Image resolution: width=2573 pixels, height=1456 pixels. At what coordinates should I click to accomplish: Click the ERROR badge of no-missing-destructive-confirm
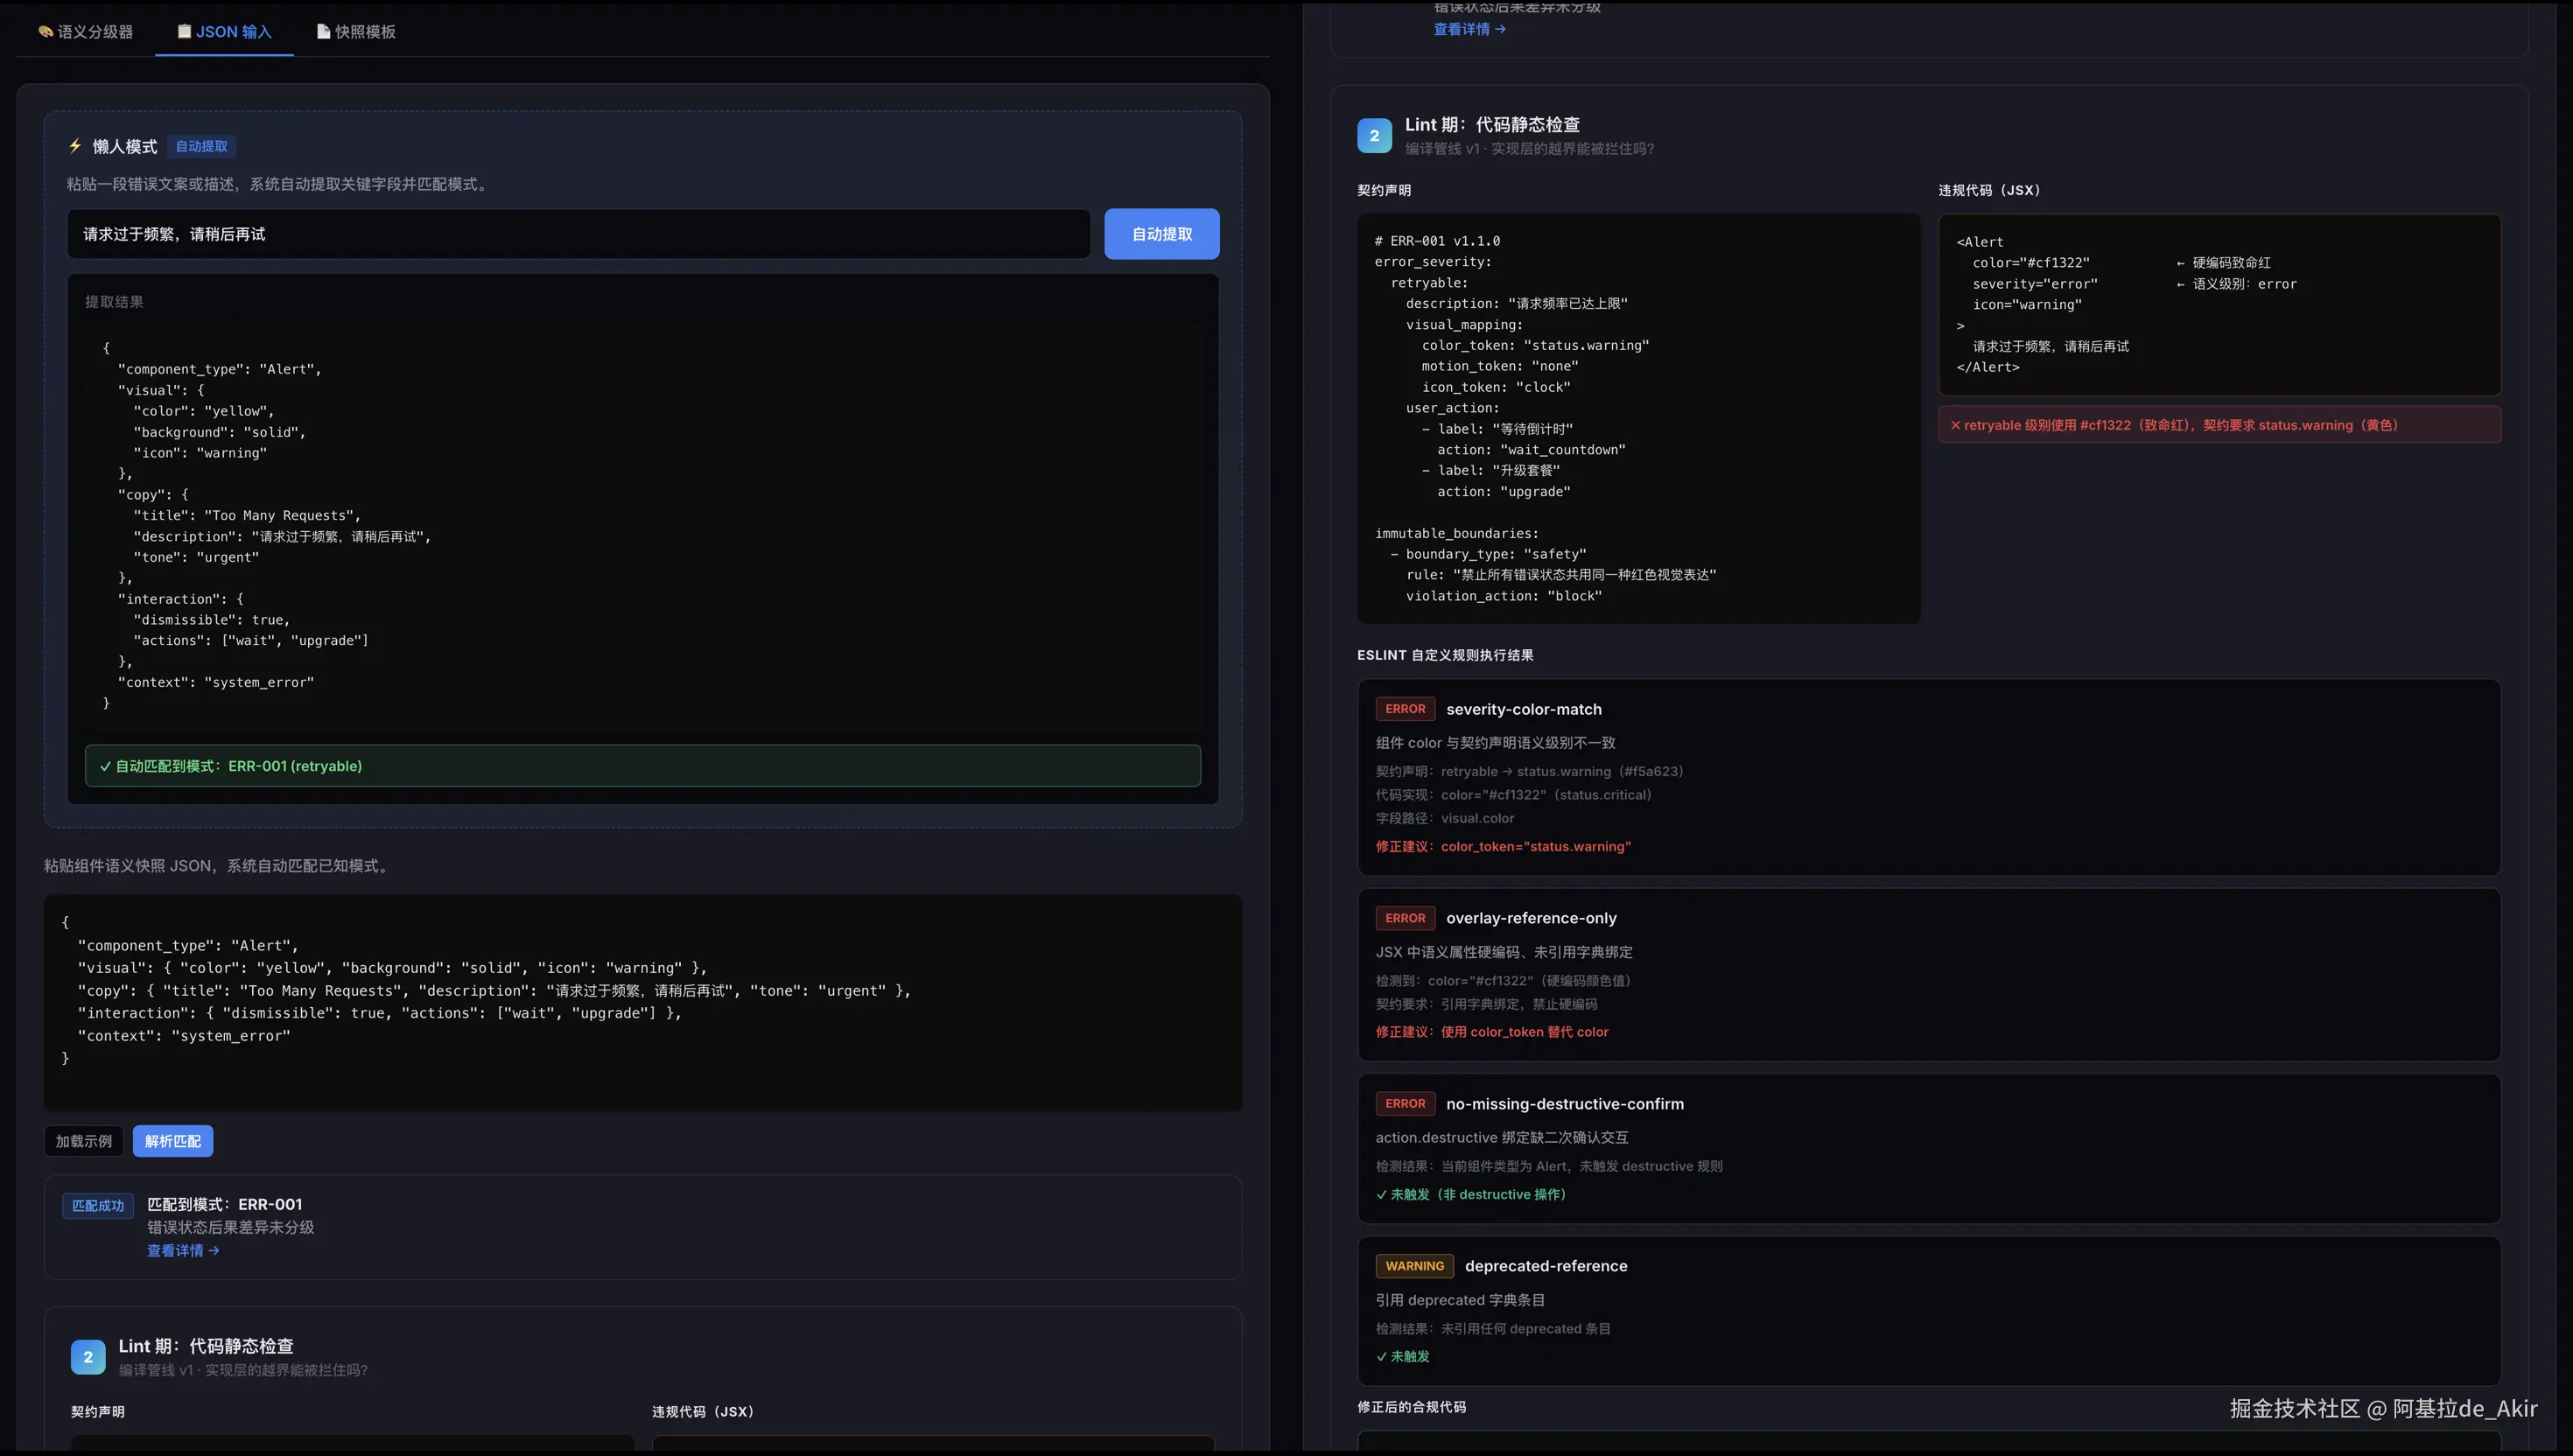tap(1405, 1104)
